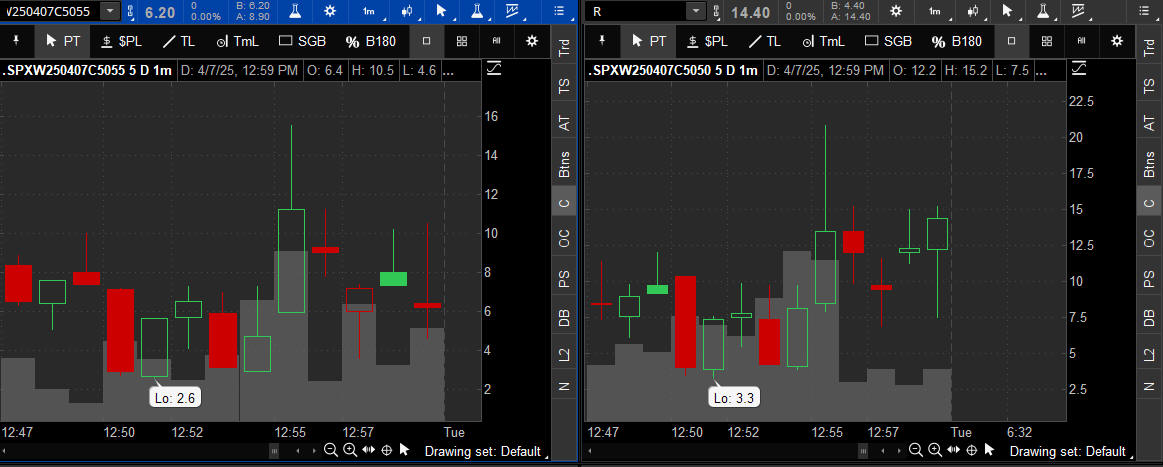Open left chart symbol dropdown arrow
This screenshot has height=467, width=1163.
pyautogui.click(x=111, y=11)
